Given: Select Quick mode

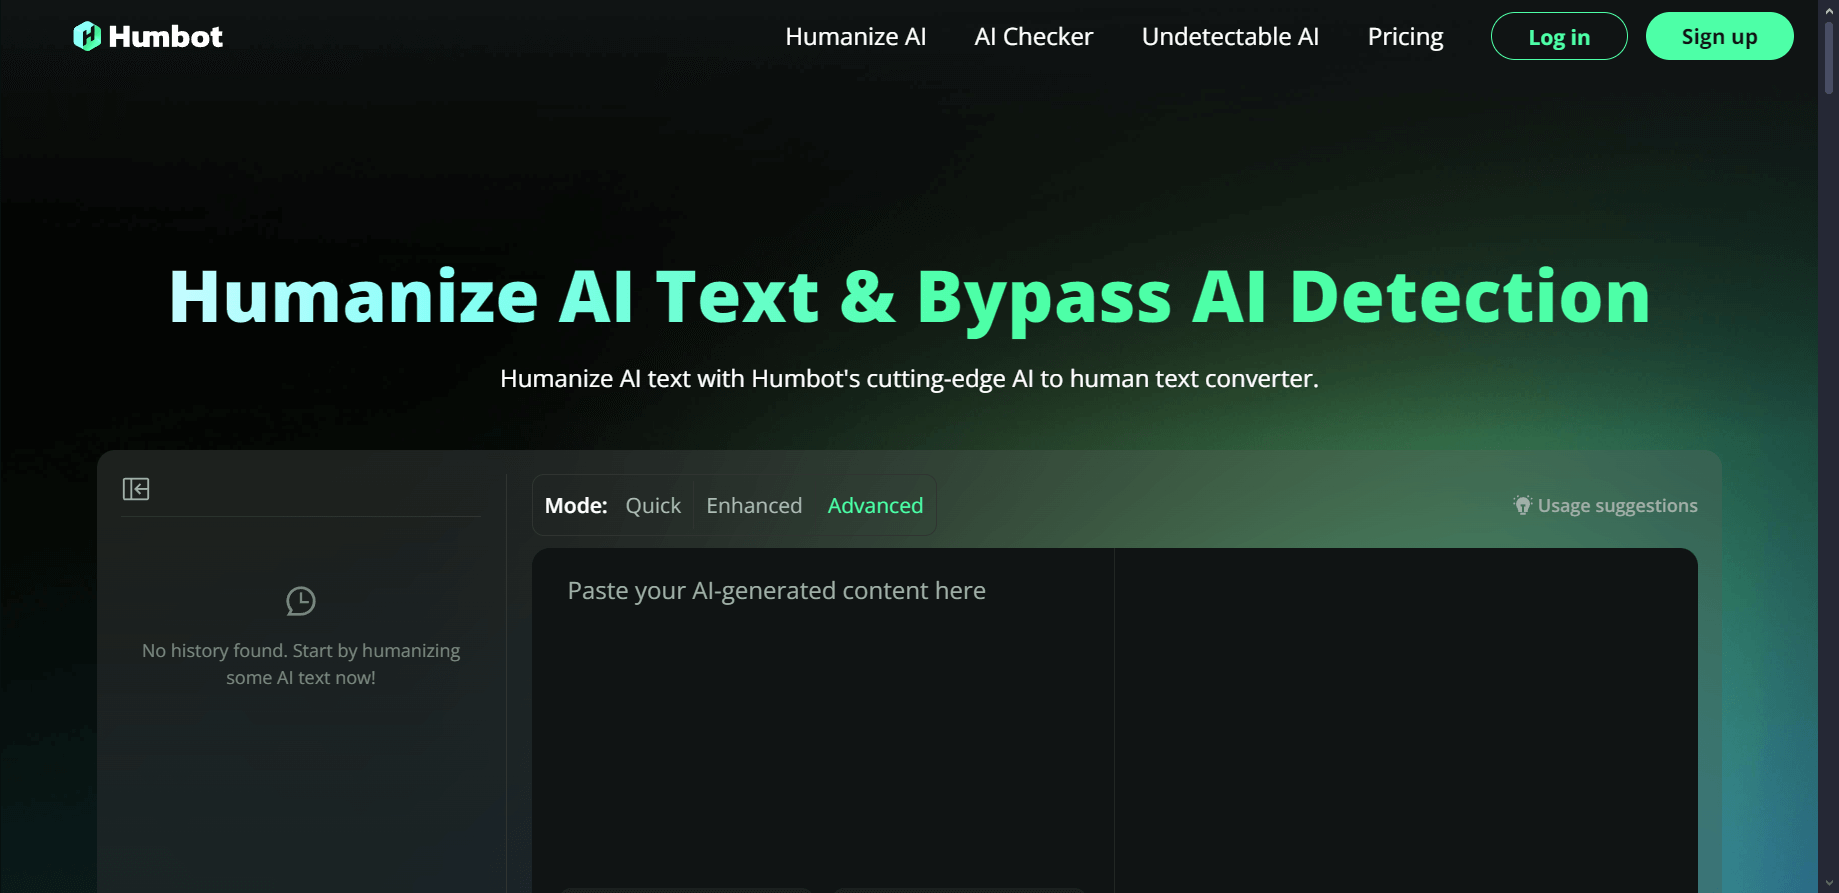Looking at the screenshot, I should pyautogui.click(x=653, y=506).
